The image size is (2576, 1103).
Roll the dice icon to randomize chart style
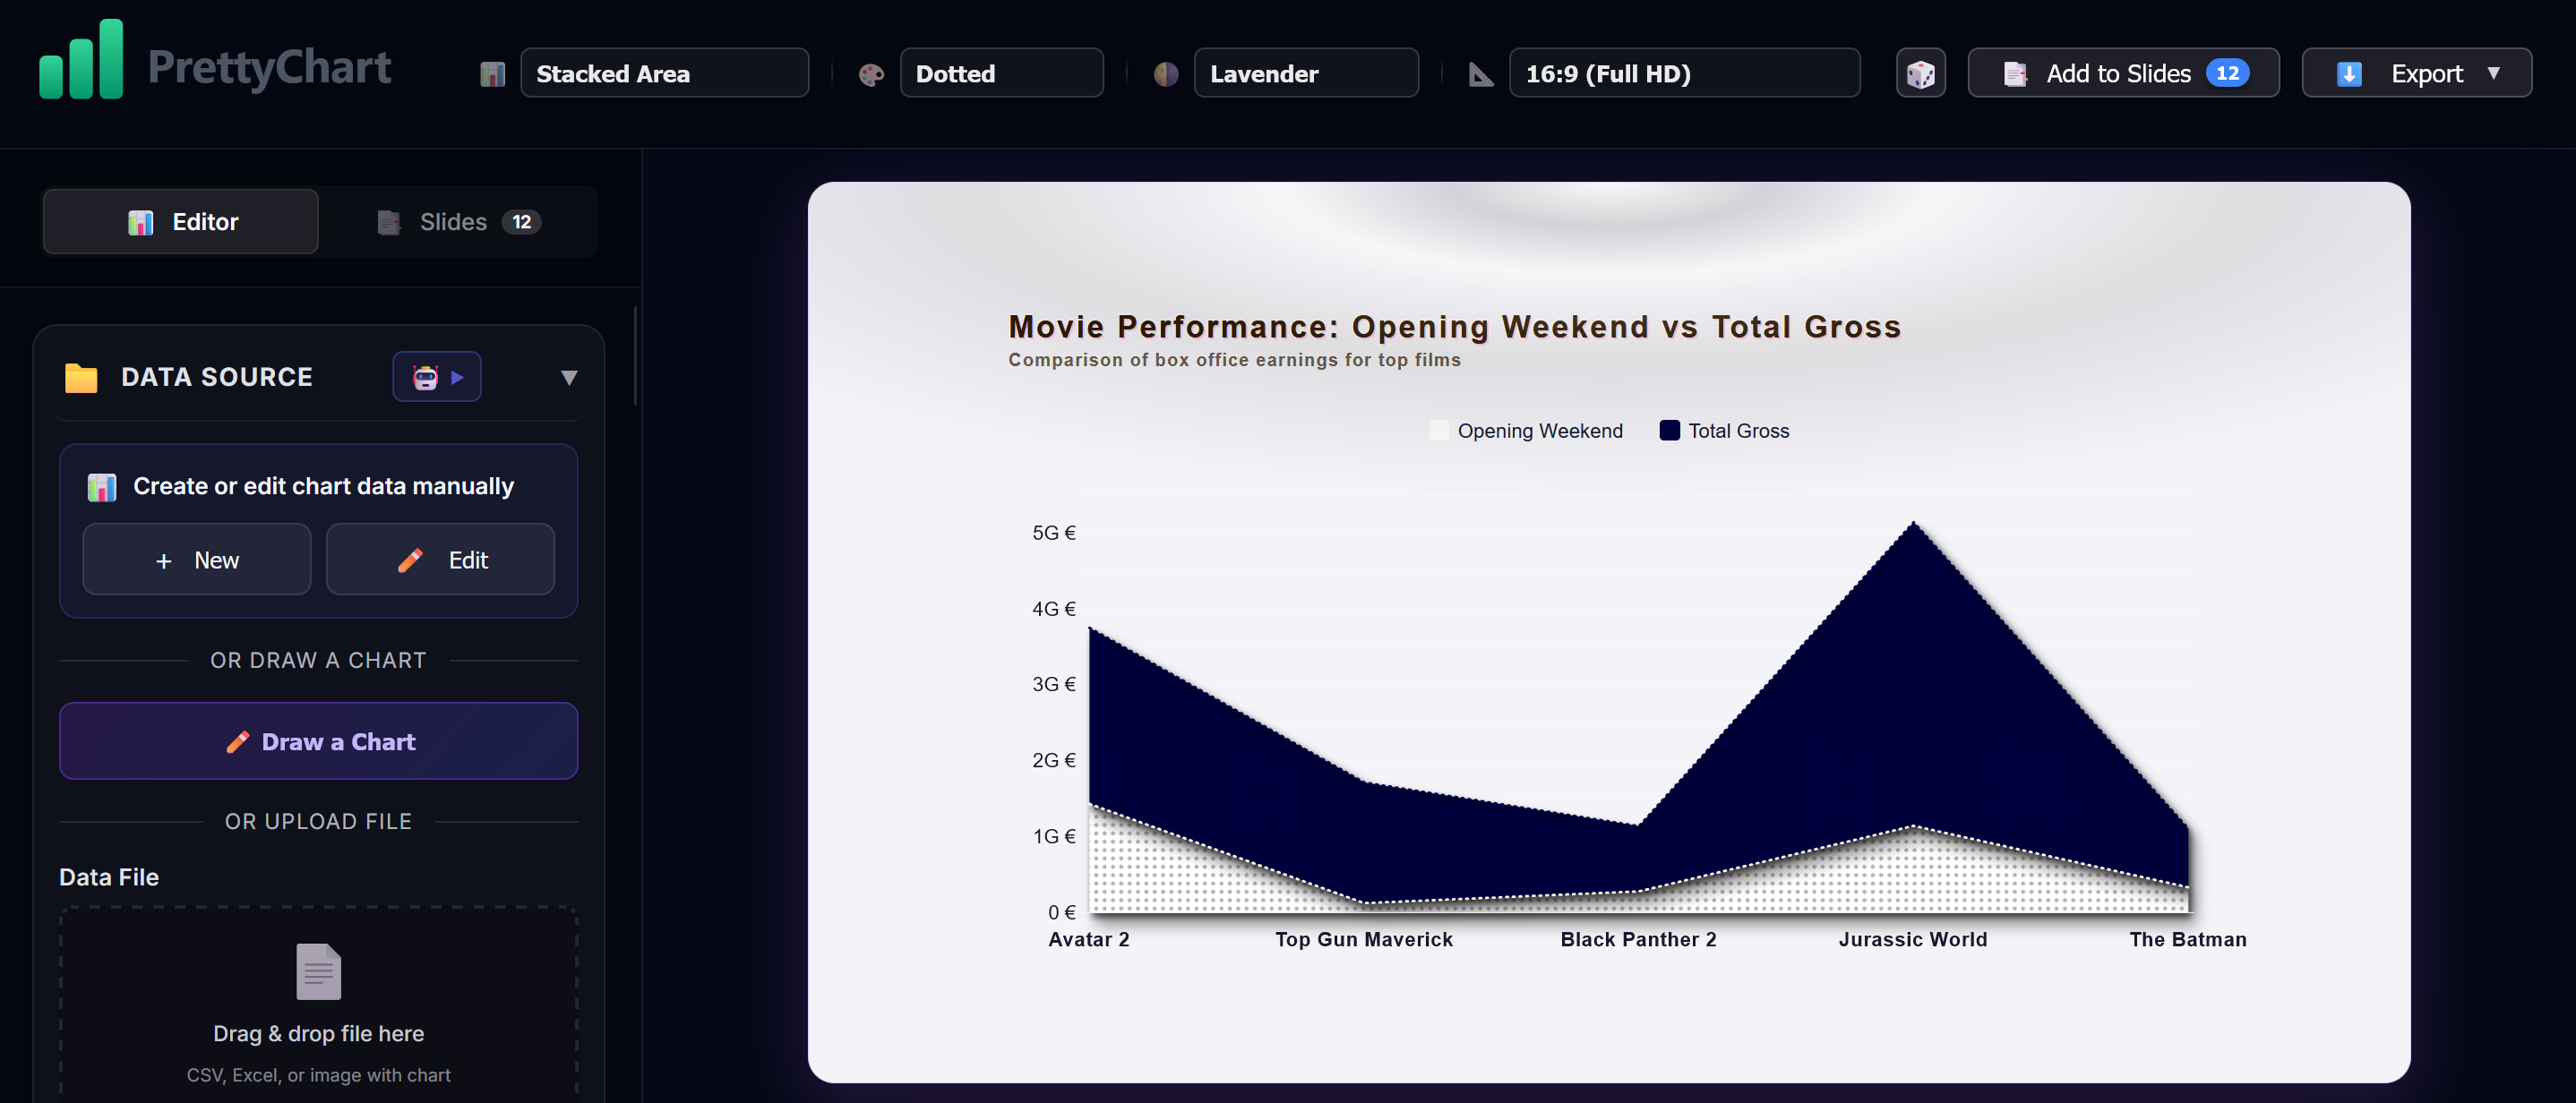1920,72
